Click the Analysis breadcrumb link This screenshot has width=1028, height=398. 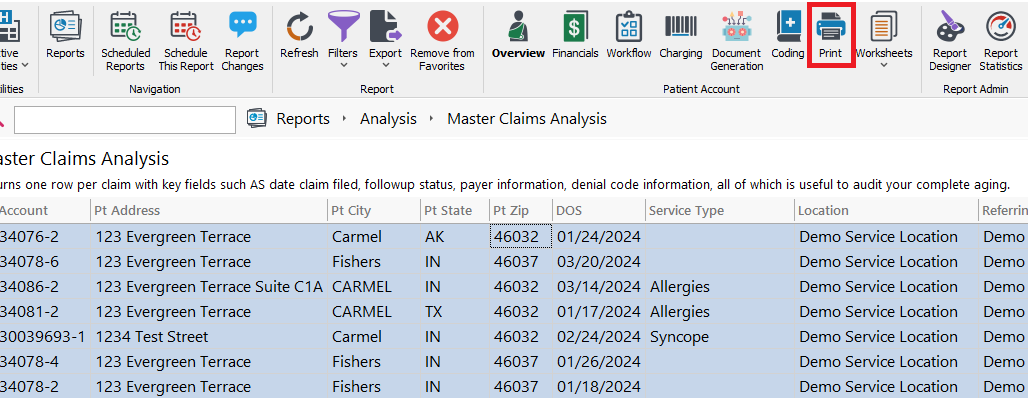[x=388, y=119]
